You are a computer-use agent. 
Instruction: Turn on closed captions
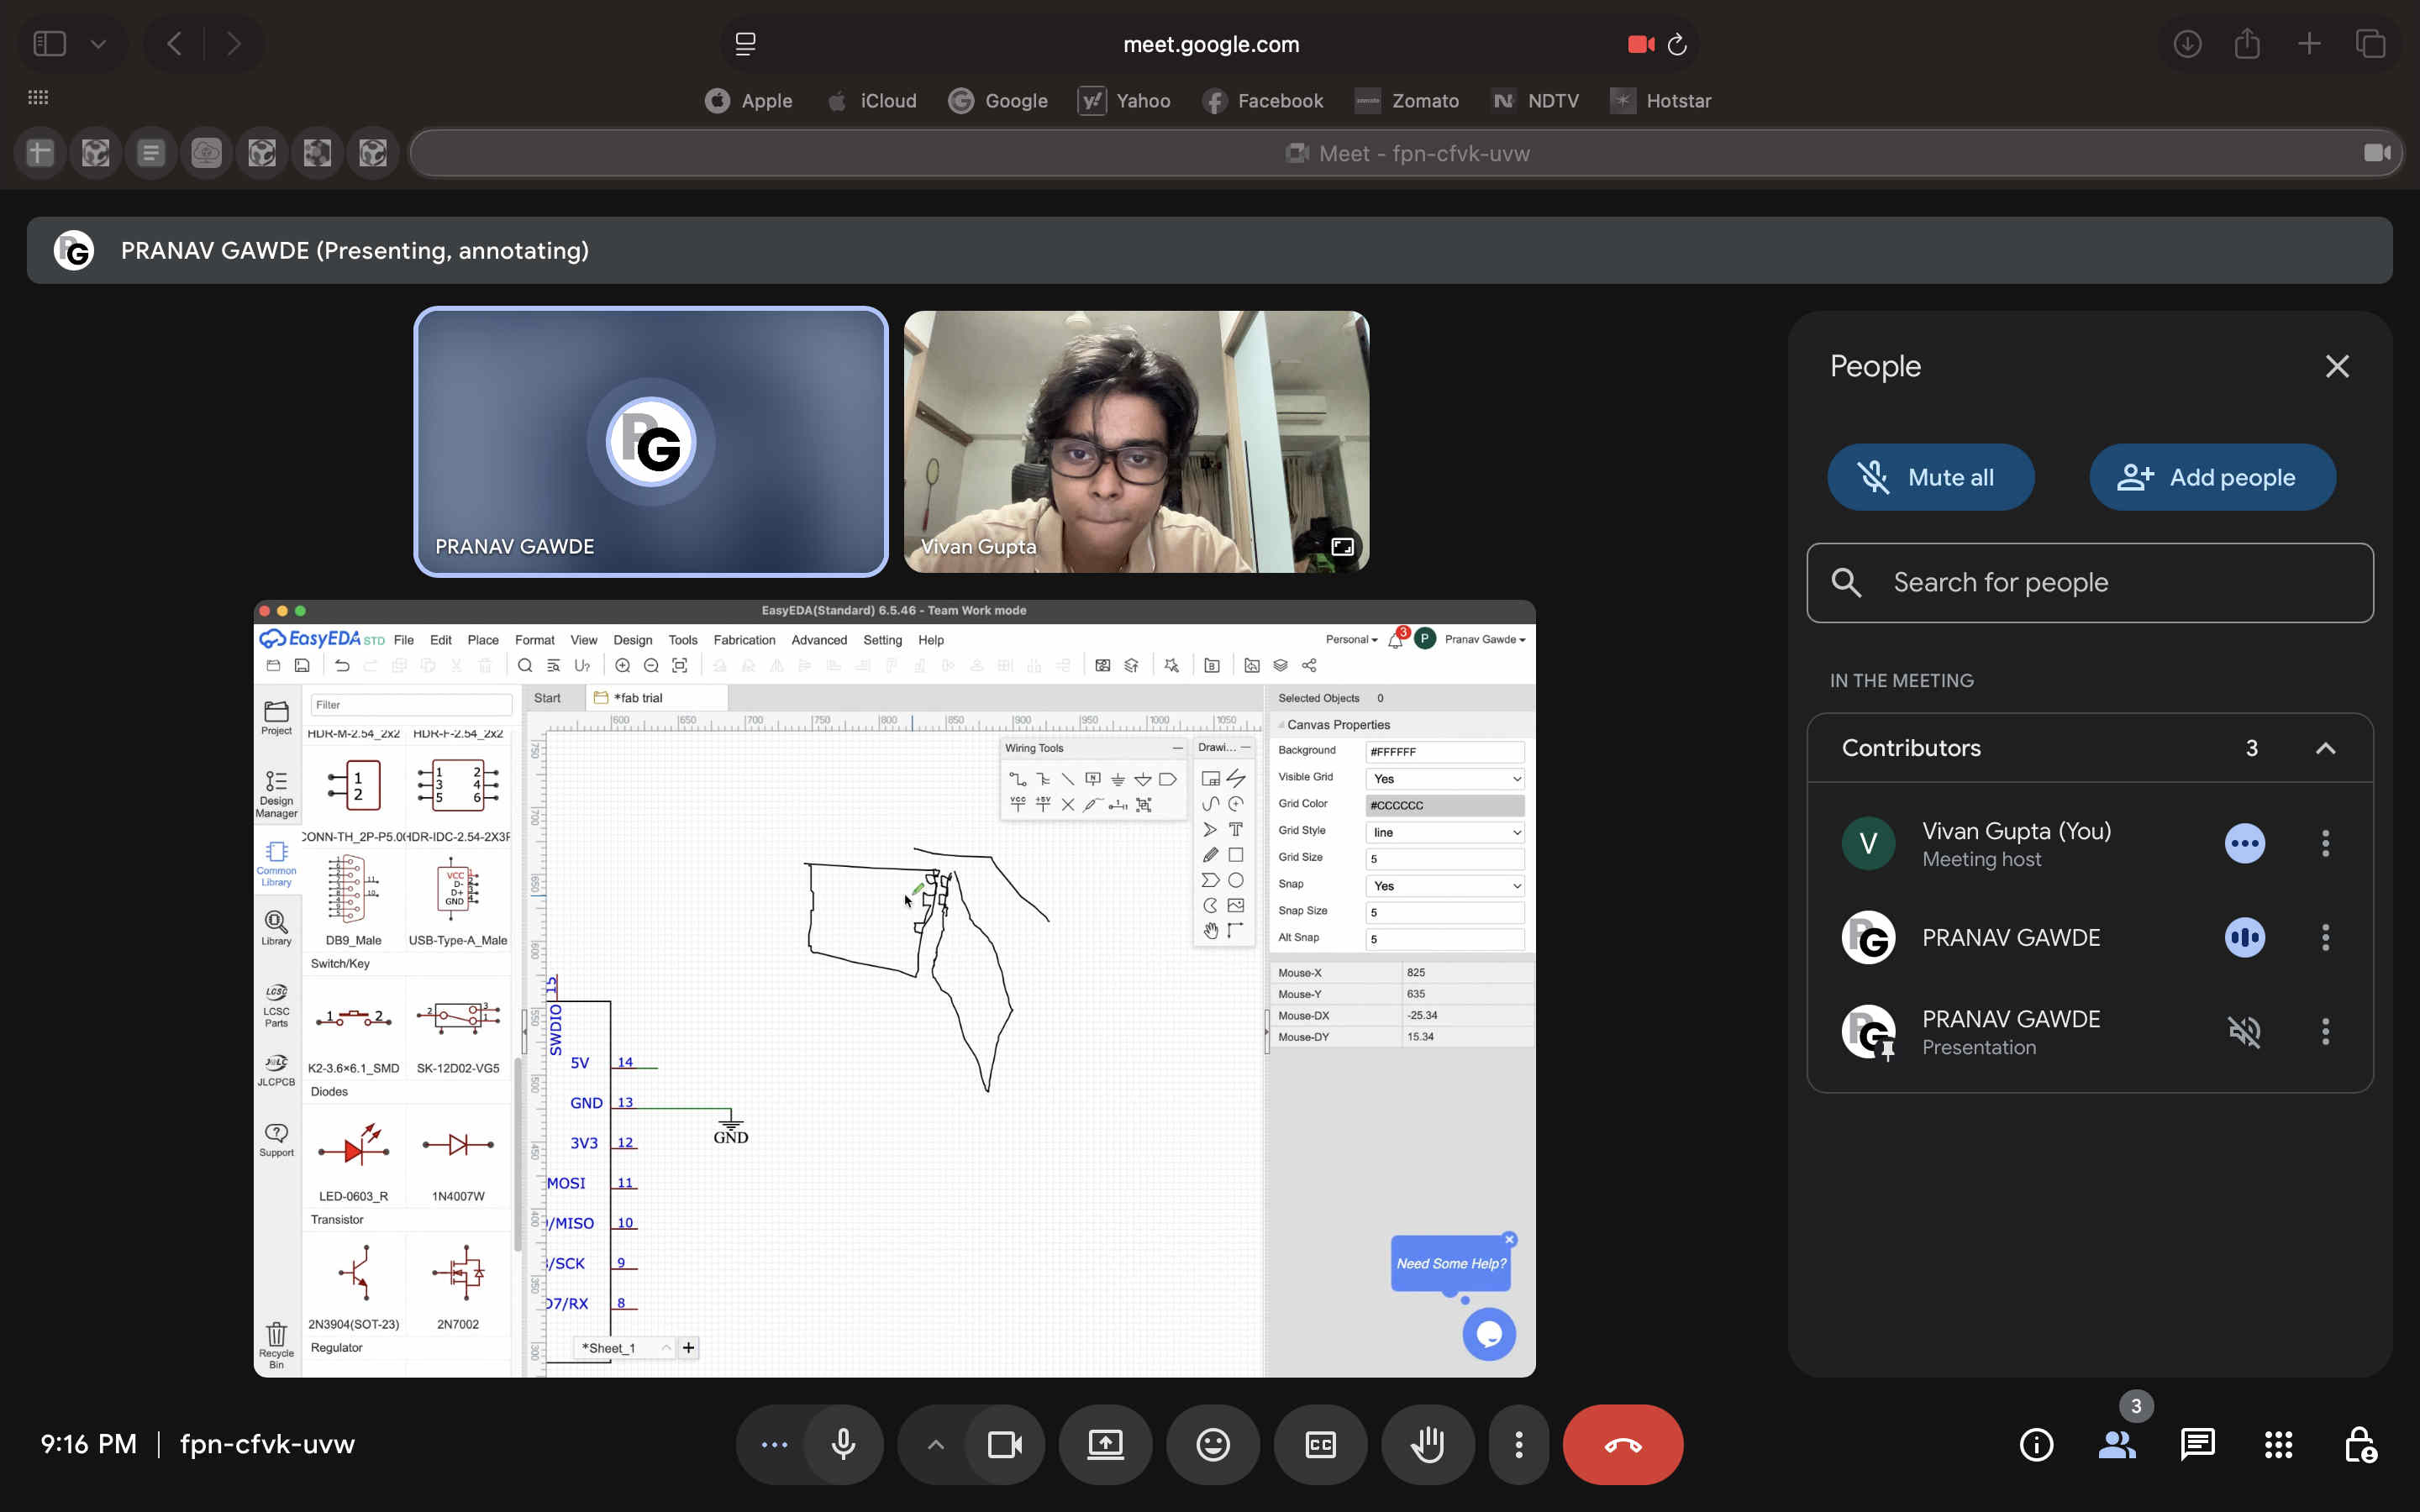tap(1320, 1444)
